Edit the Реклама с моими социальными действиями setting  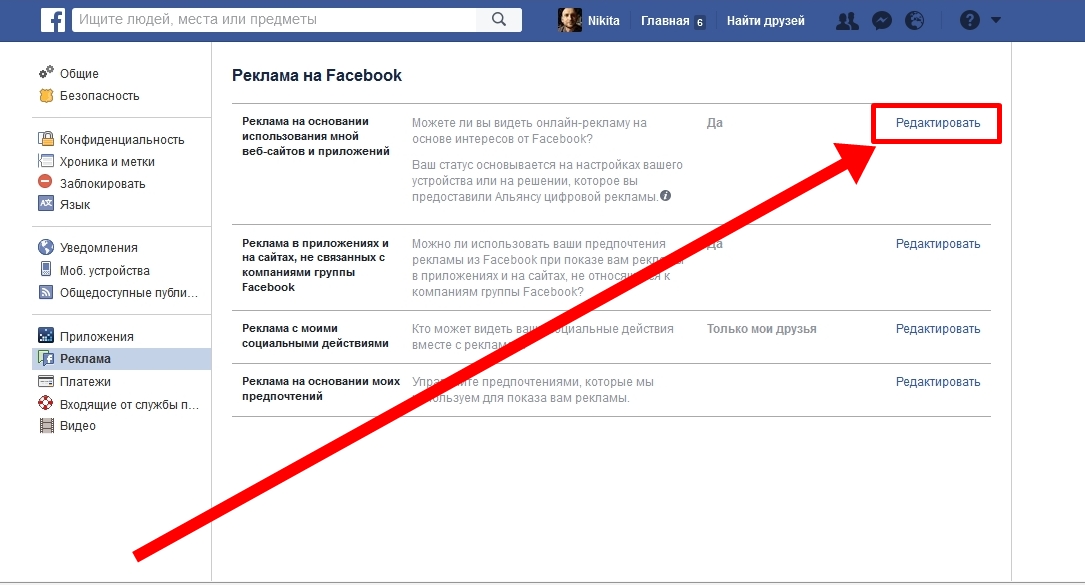(937, 329)
